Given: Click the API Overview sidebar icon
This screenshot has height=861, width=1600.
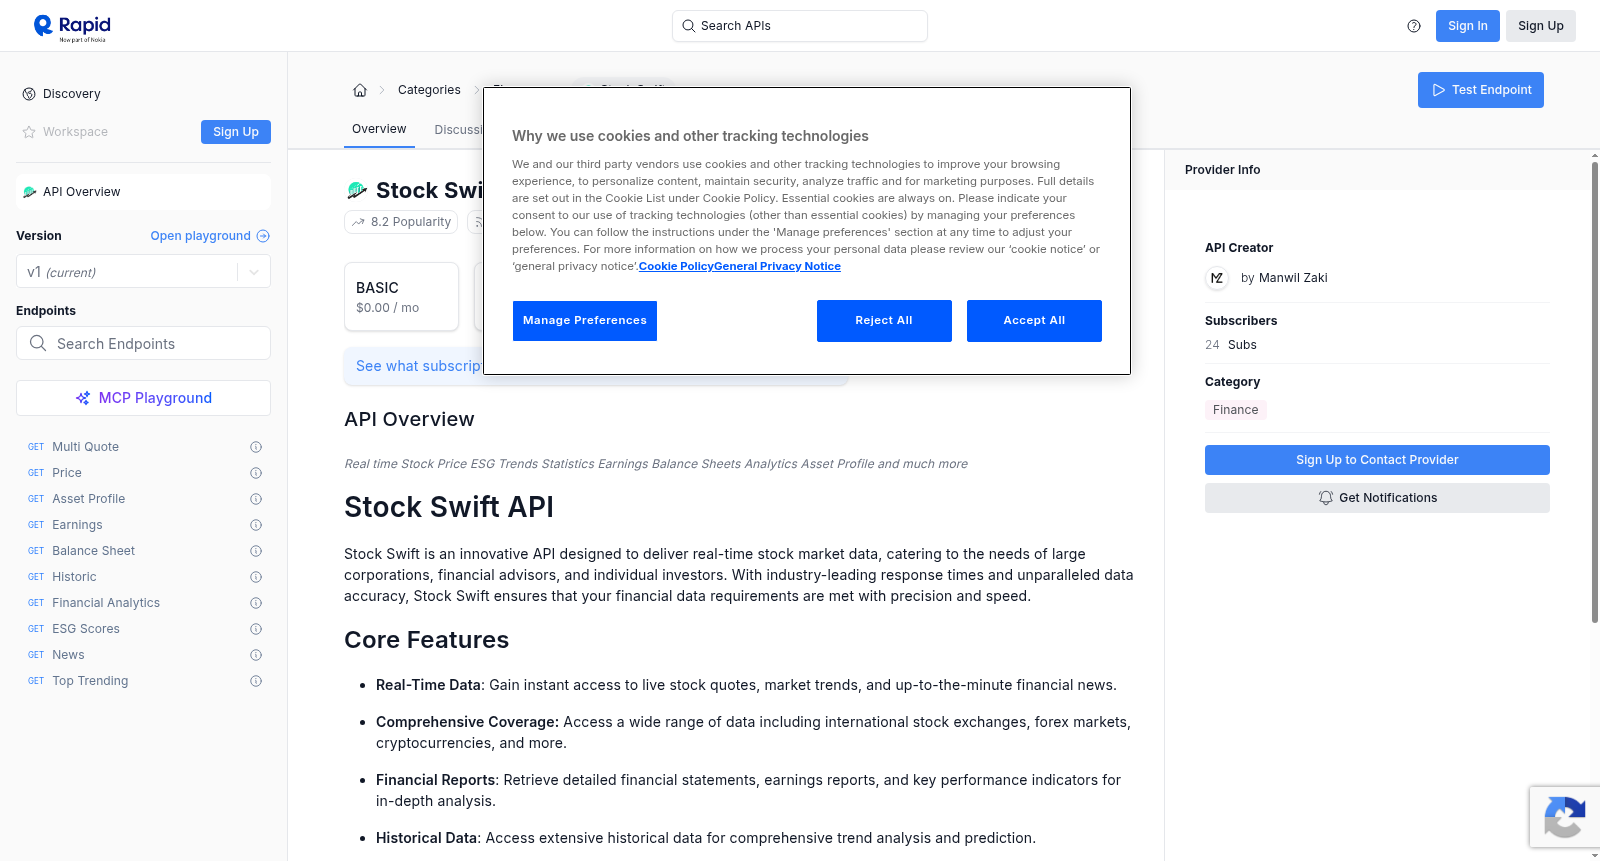Looking at the screenshot, I should [x=29, y=192].
